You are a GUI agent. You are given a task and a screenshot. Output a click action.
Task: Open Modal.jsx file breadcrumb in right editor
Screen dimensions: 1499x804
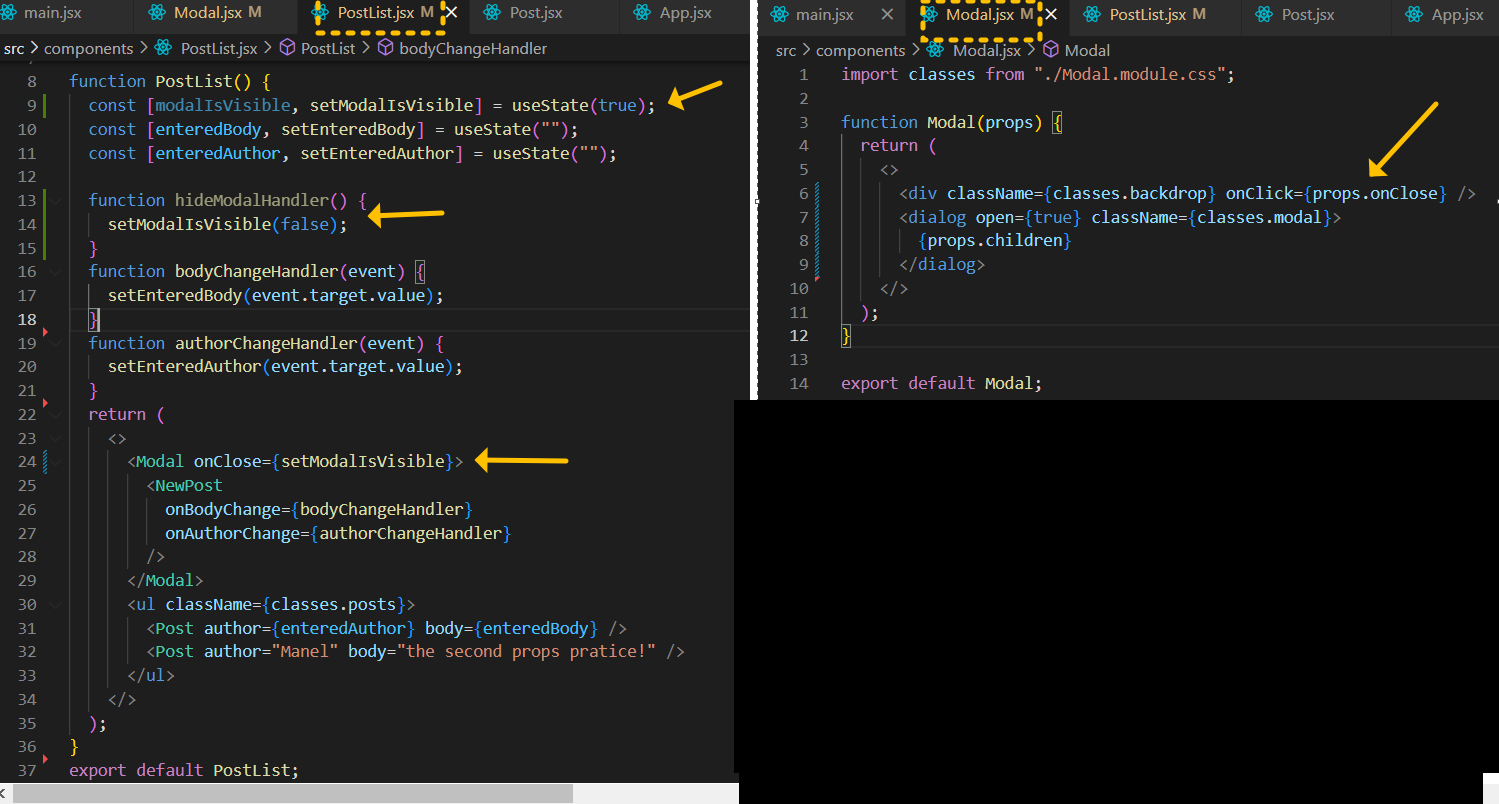[x=973, y=50]
